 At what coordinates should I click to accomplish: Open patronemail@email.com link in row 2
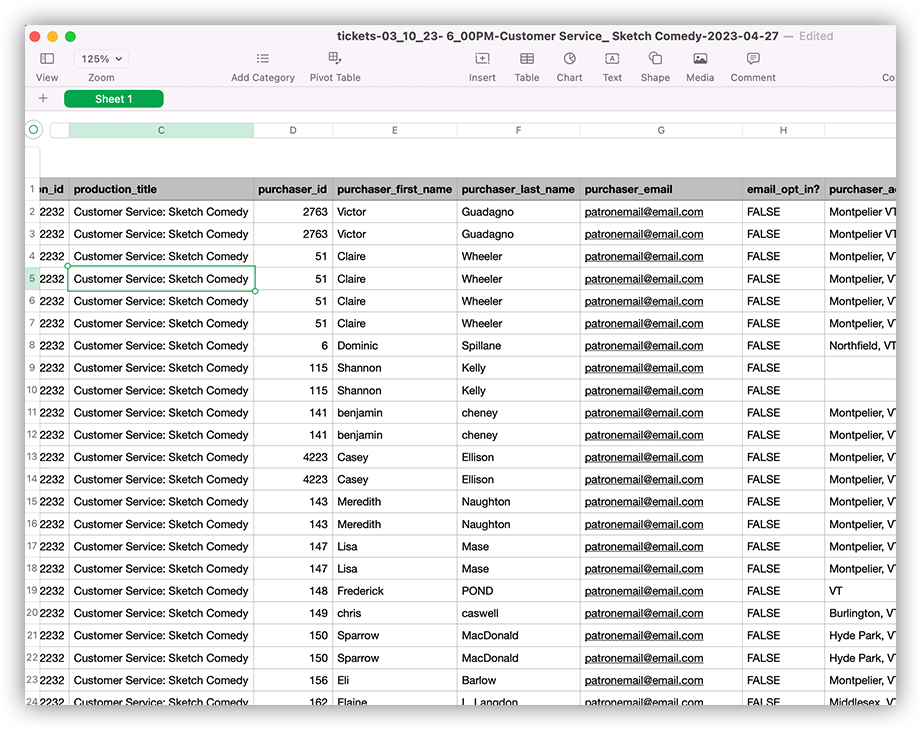643,212
